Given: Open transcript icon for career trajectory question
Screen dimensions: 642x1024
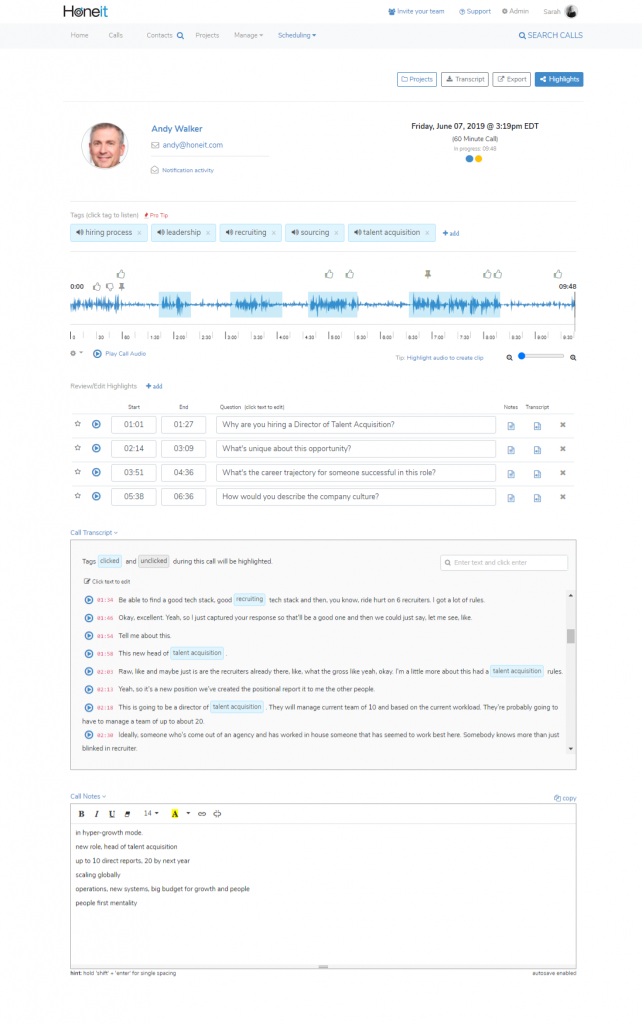Looking at the screenshot, I should (537, 474).
